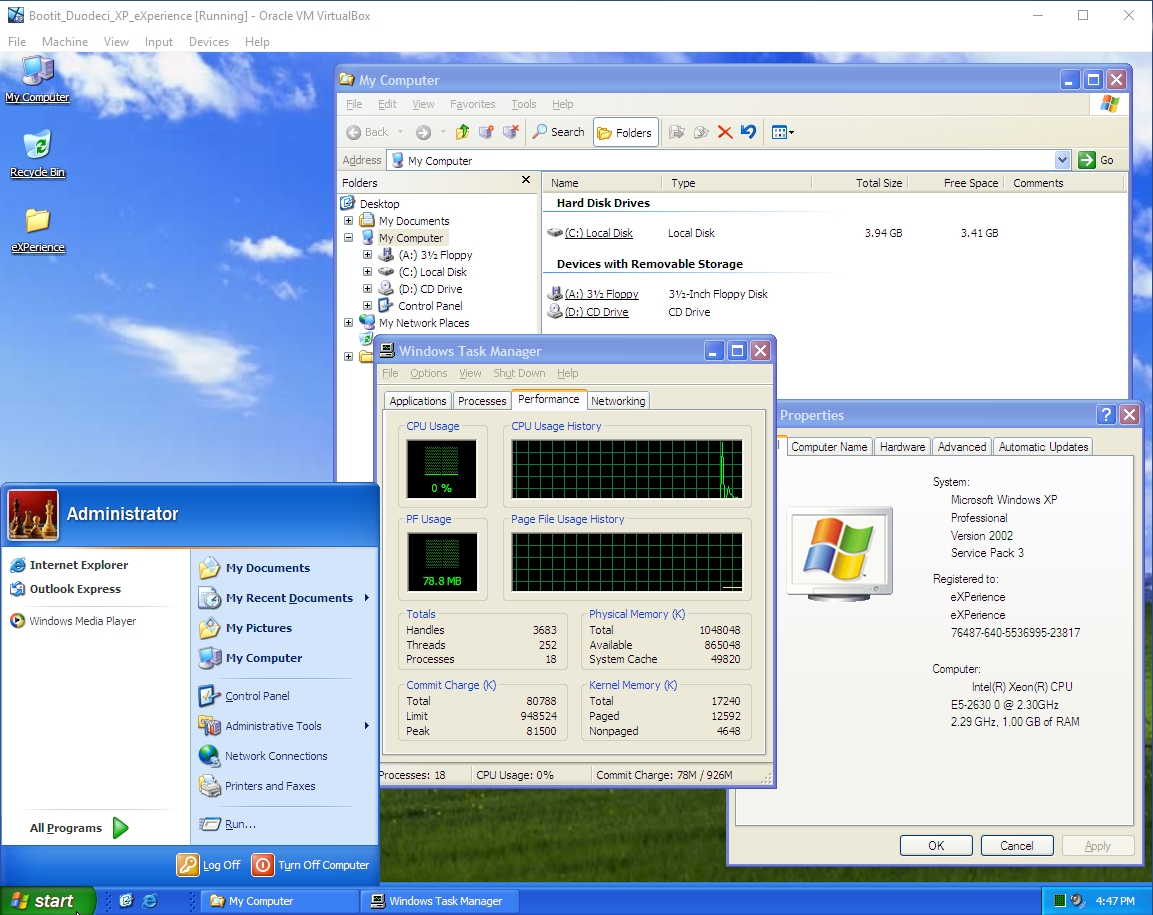Expand the (D:) CD Drive tree node
1153x915 pixels.
coord(367,288)
